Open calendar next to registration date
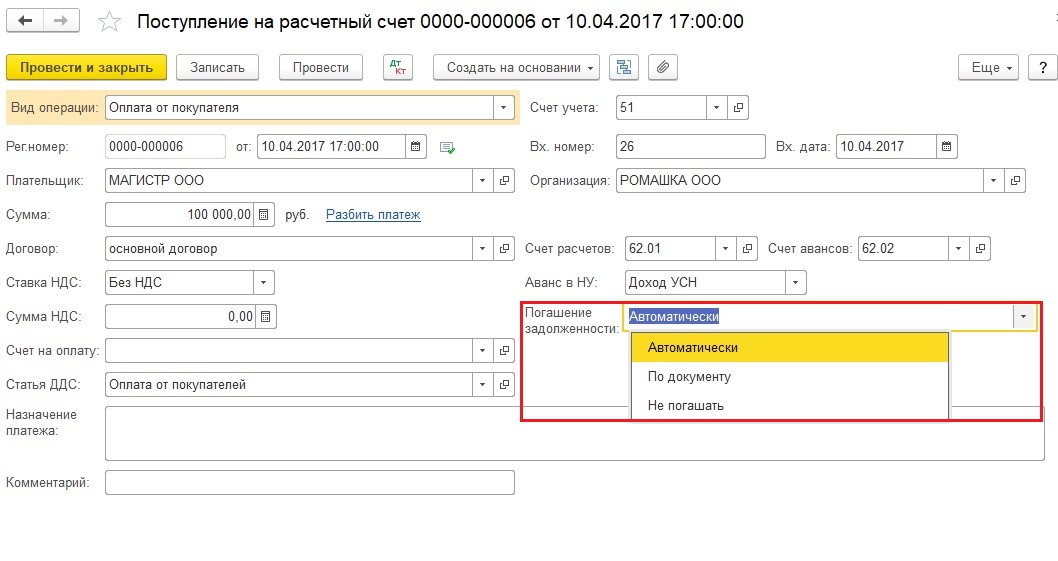1058x561 pixels. [x=416, y=146]
